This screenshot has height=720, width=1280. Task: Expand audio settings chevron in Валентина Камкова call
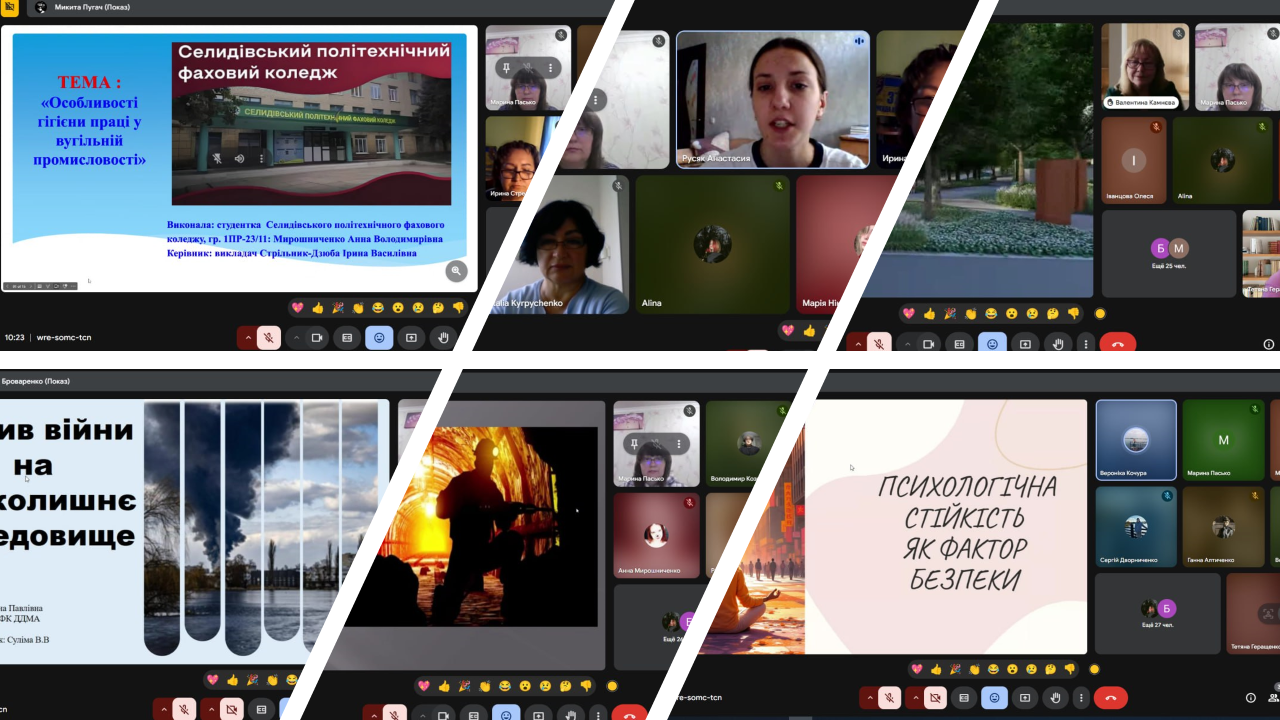coord(859,344)
